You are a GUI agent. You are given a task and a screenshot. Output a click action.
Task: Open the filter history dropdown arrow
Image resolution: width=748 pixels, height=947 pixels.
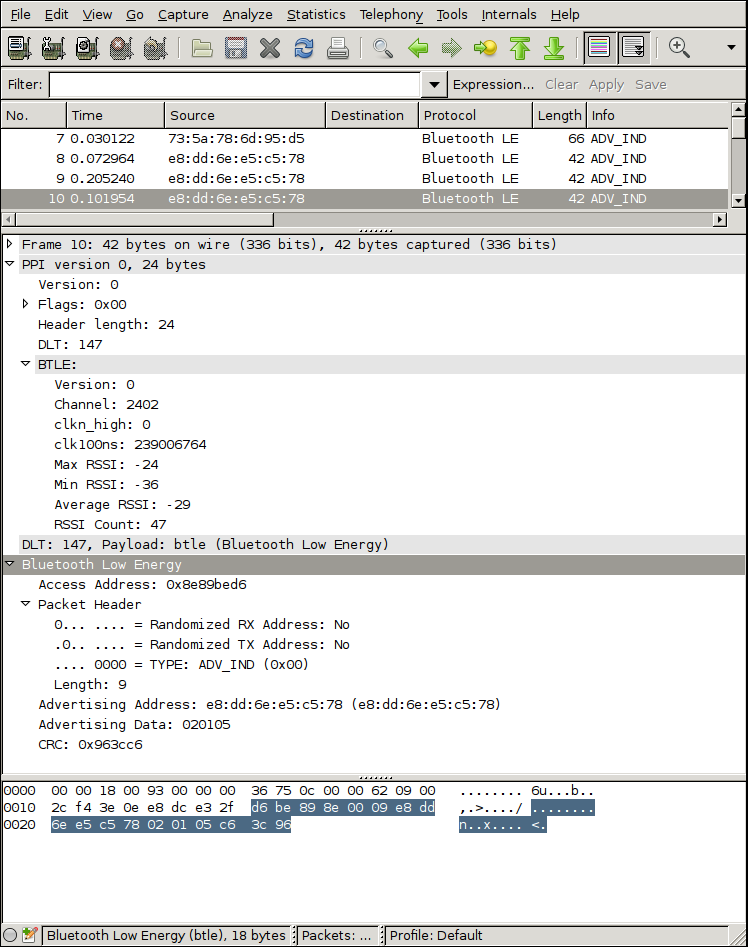pos(434,85)
